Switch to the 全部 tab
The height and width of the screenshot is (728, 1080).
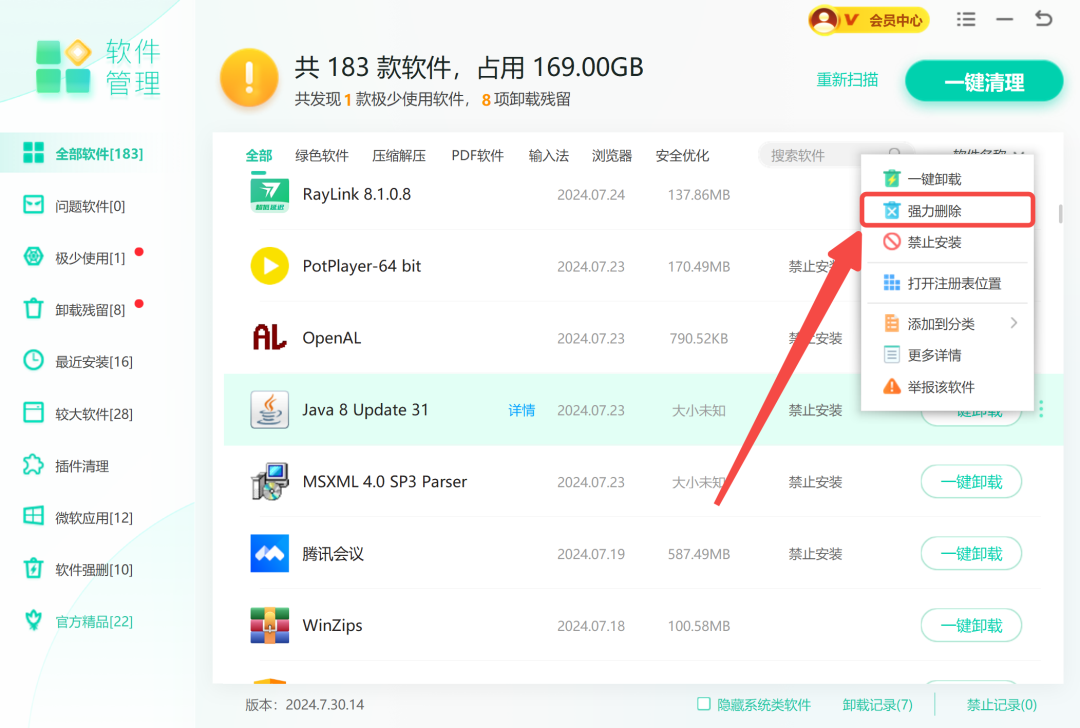(x=259, y=156)
